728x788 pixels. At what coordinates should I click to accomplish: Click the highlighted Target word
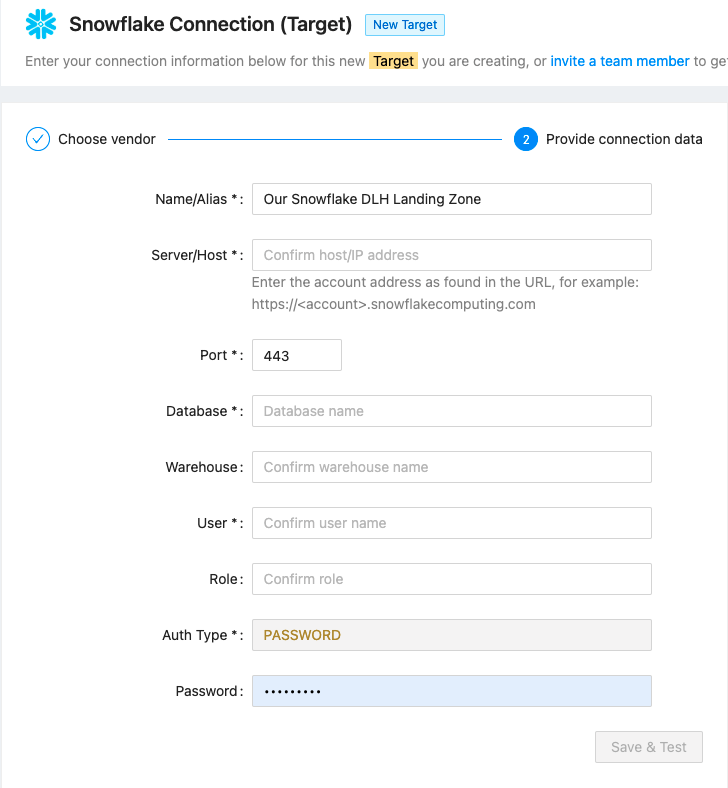(x=393, y=61)
